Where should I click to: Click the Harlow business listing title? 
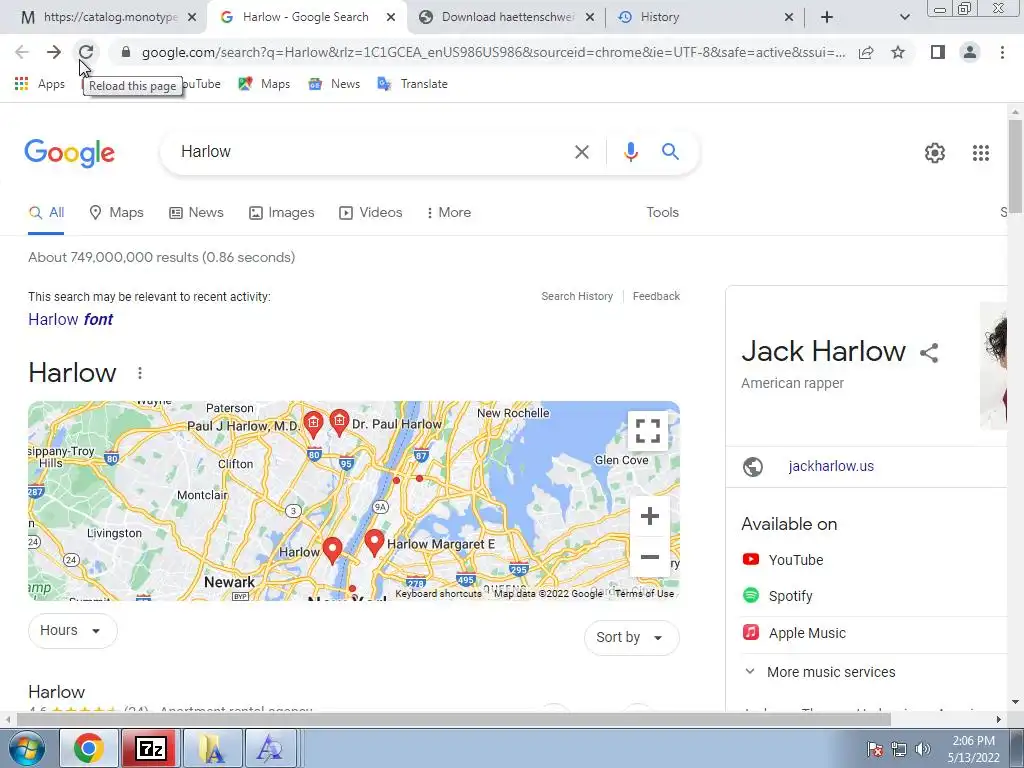coord(56,692)
